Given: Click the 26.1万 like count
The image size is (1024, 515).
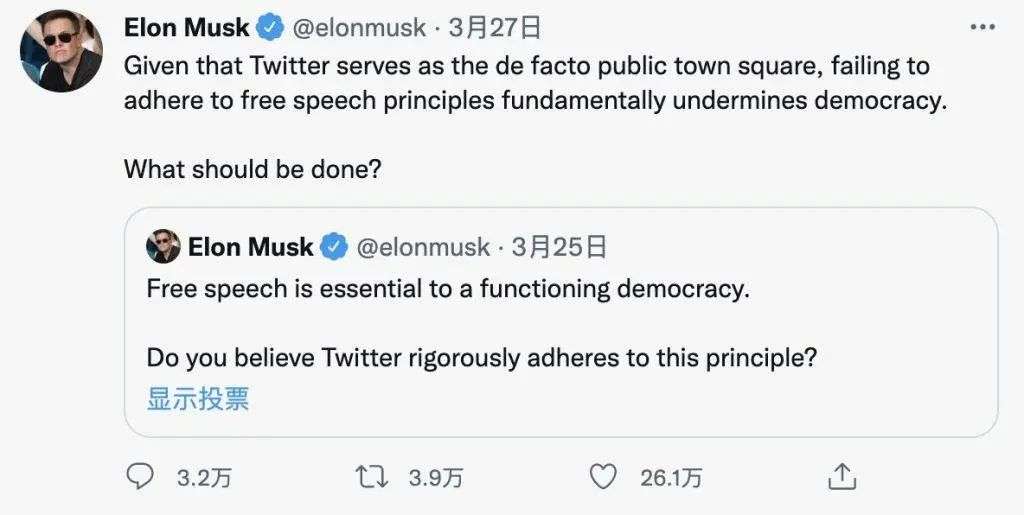Looking at the screenshot, I should coord(671,478).
